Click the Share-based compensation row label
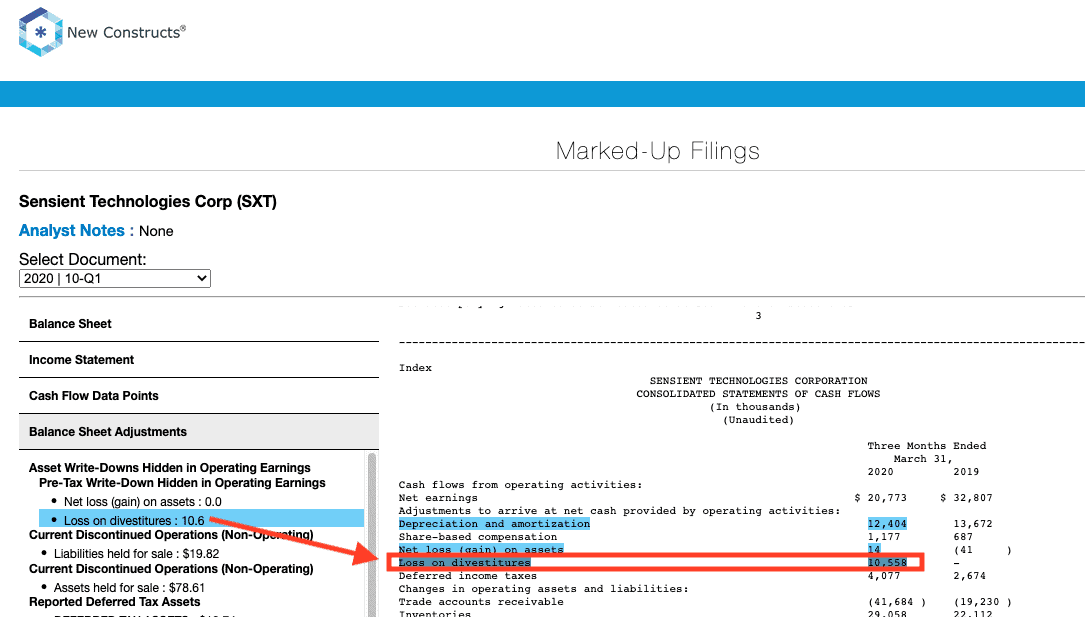1085x617 pixels. click(x=477, y=537)
